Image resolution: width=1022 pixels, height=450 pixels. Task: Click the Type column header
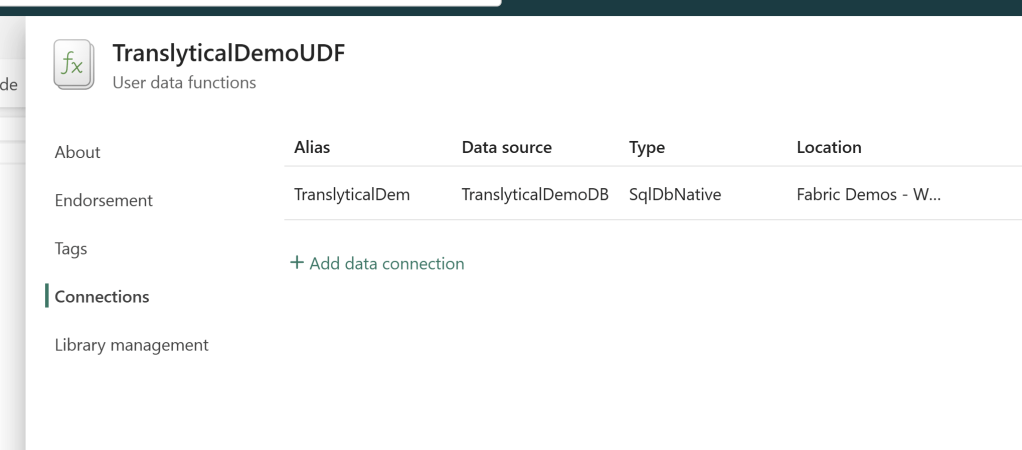[x=647, y=147]
